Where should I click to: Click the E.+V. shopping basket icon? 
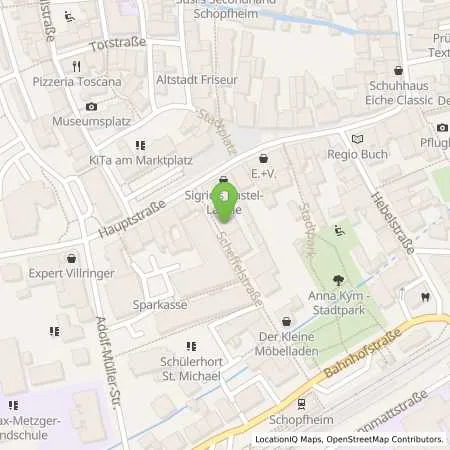[x=263, y=158]
